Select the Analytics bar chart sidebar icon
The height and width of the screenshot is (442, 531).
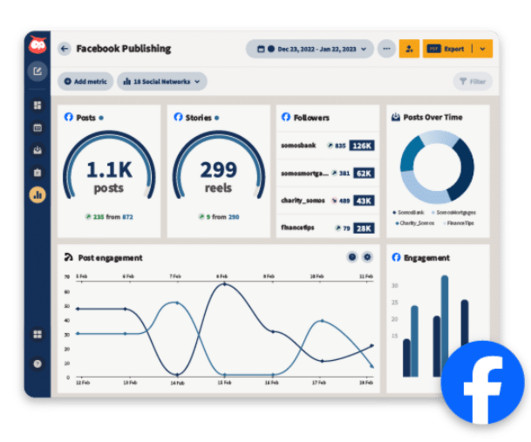(38, 195)
